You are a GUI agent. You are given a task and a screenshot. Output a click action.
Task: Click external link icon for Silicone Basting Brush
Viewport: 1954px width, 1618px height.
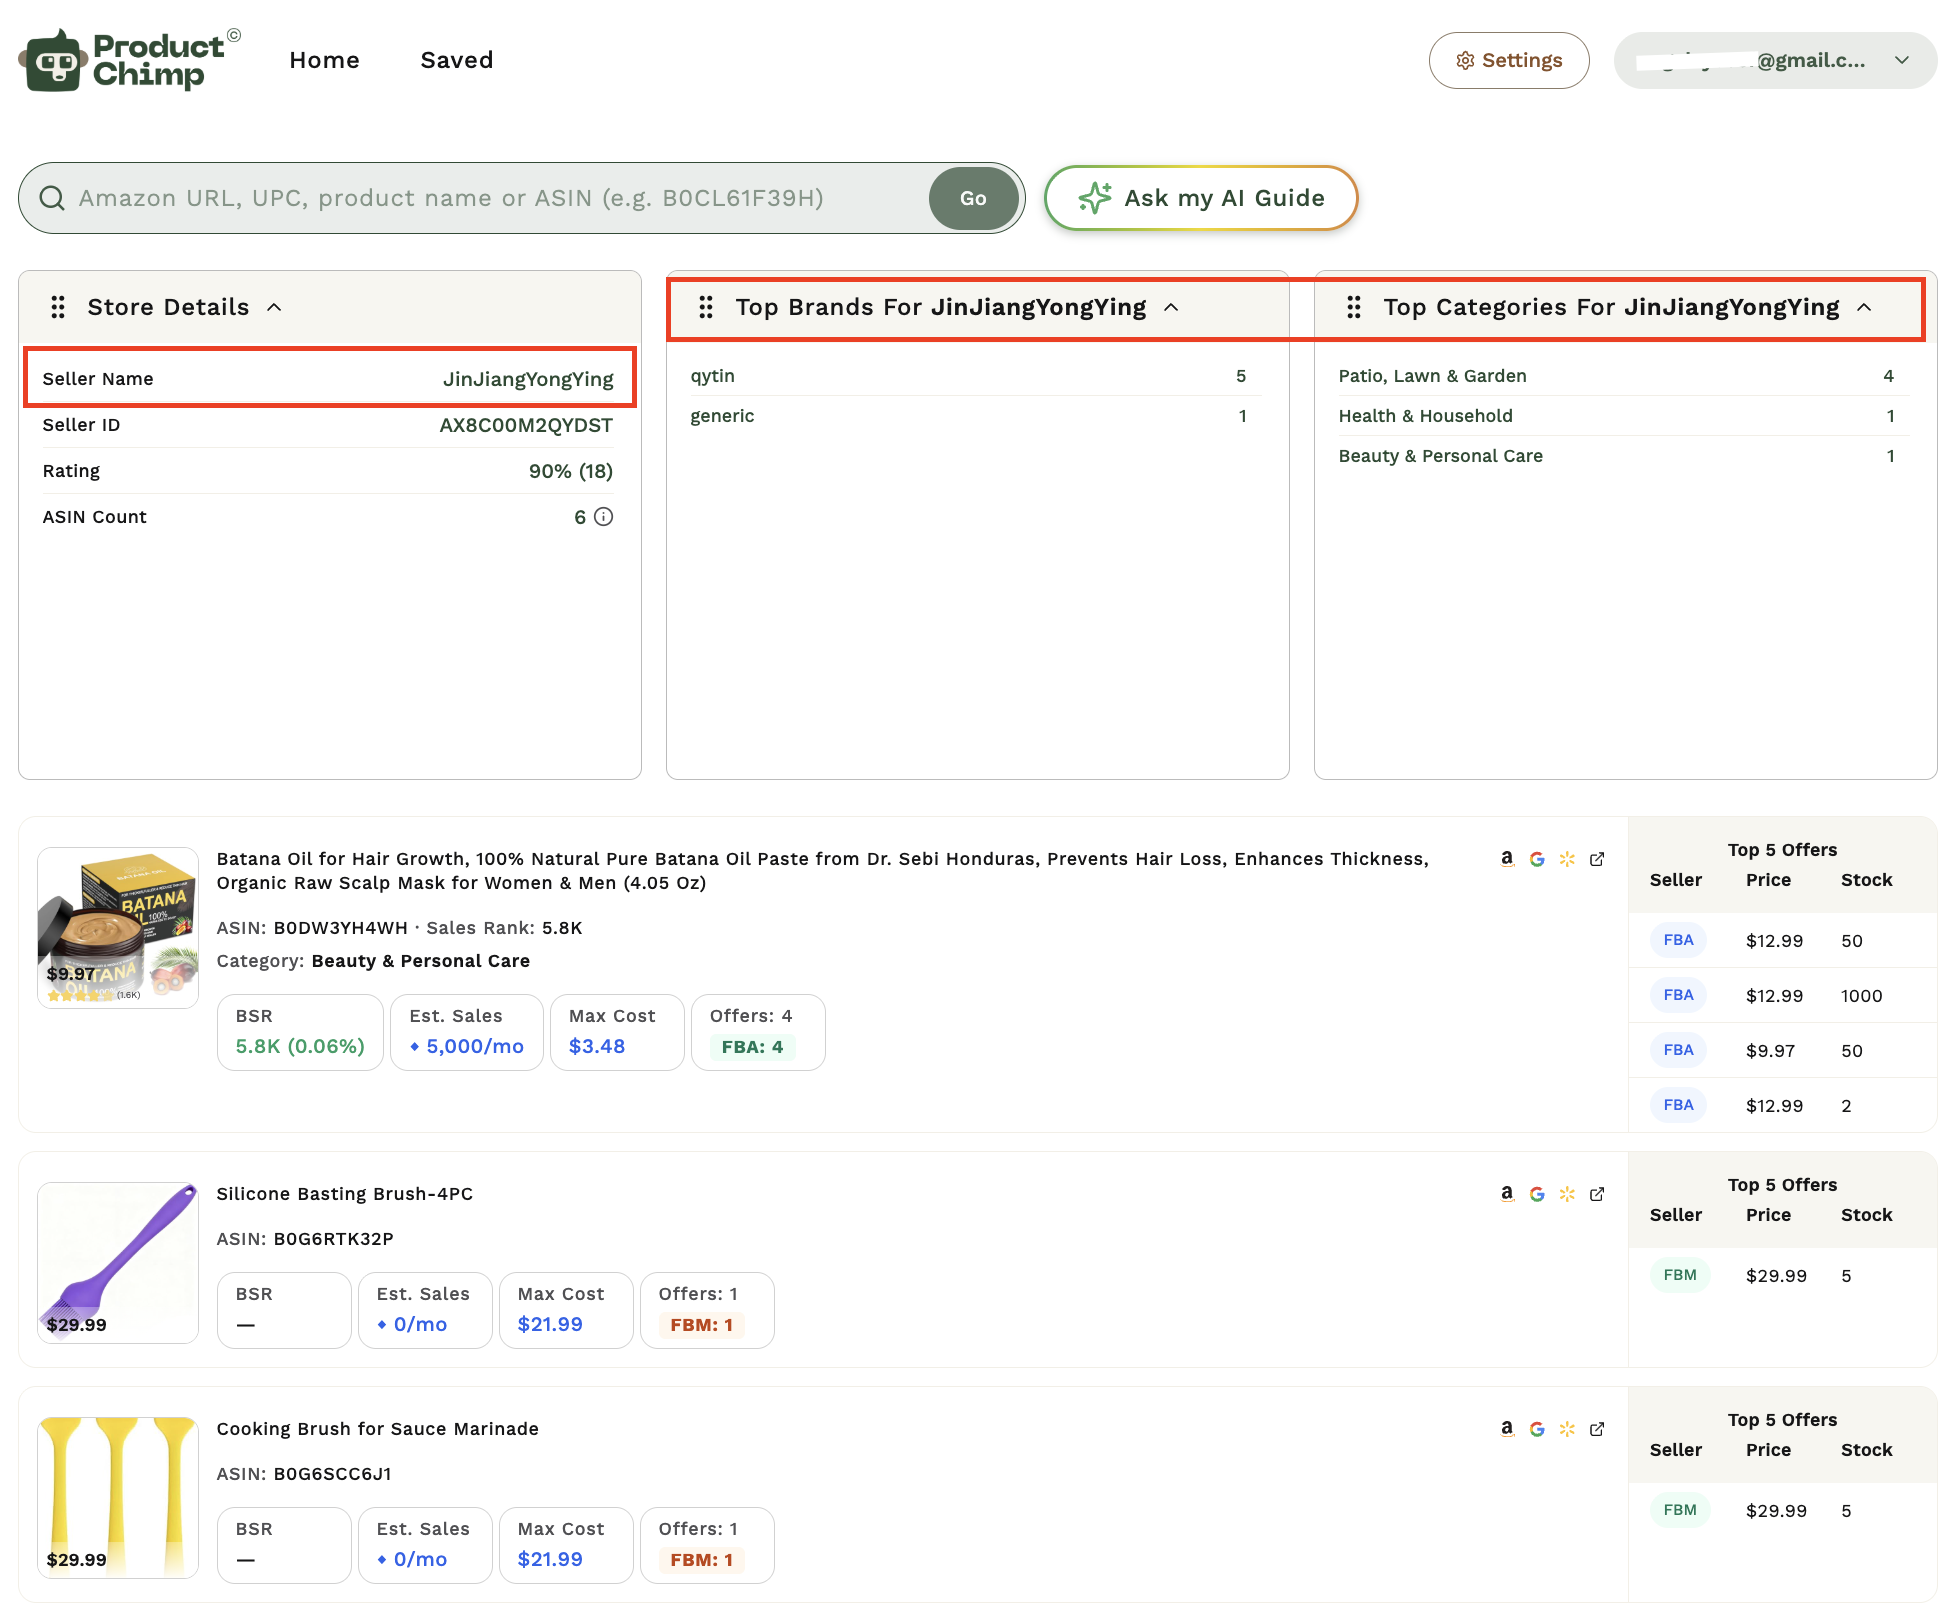pyautogui.click(x=1597, y=1194)
